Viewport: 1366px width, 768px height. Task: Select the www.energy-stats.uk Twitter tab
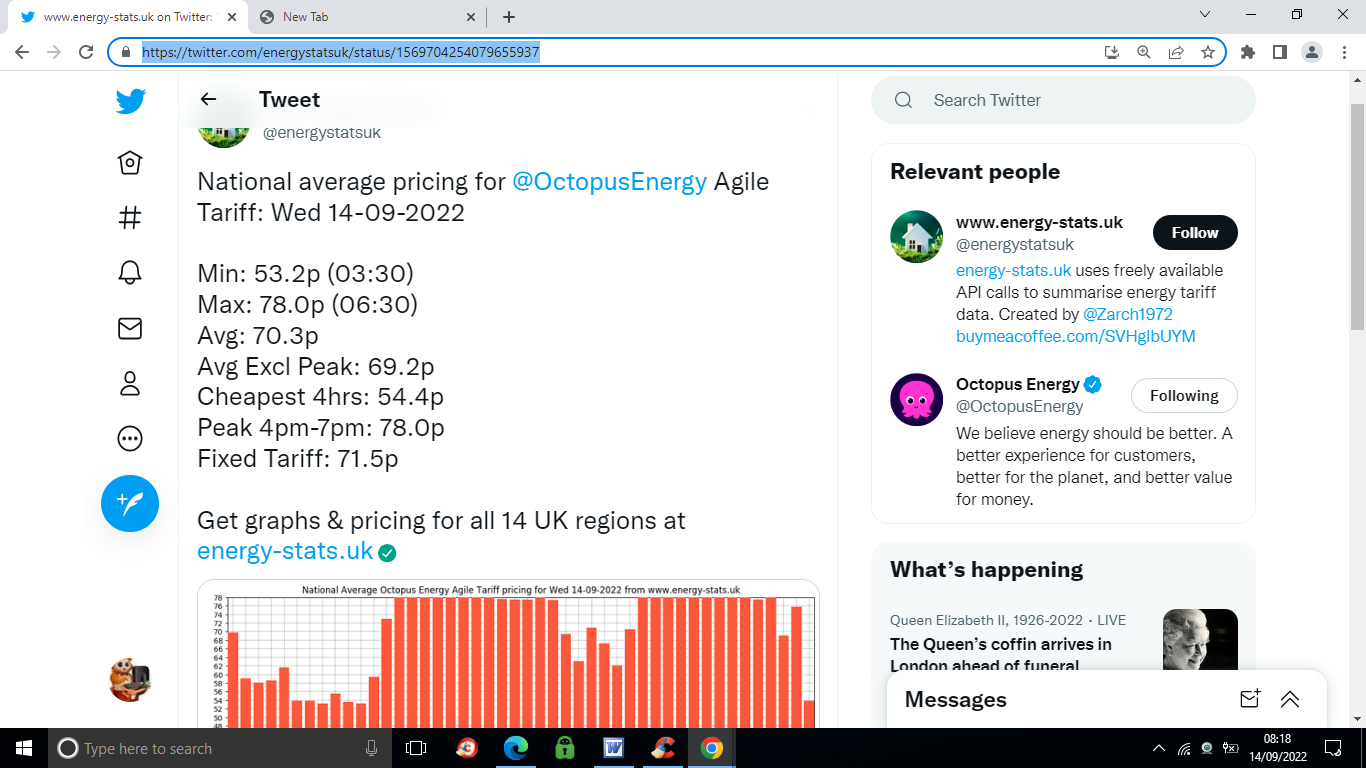125,16
